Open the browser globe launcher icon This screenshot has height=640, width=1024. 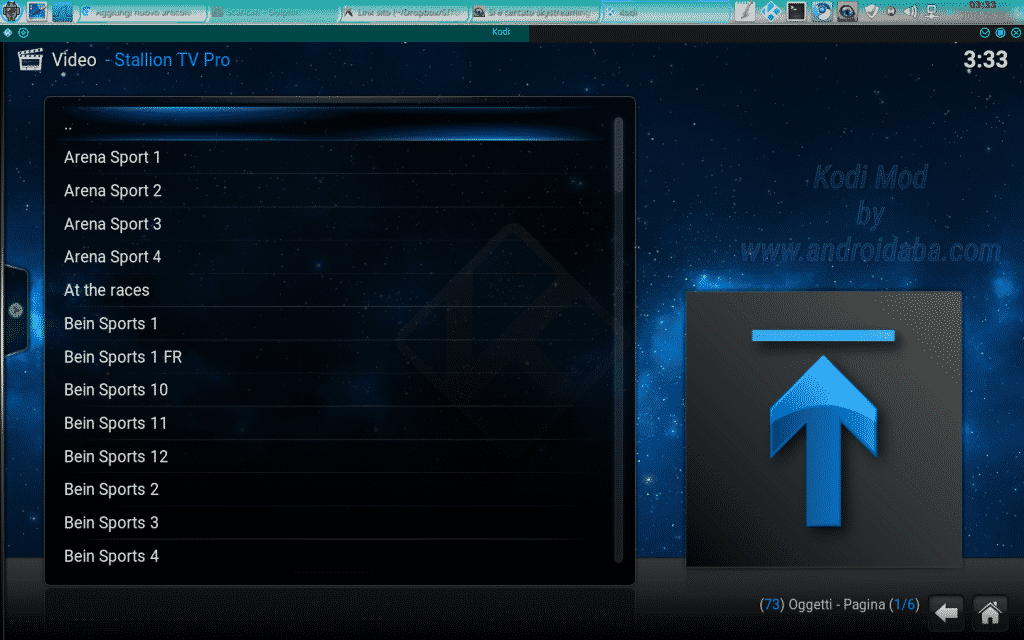click(822, 11)
